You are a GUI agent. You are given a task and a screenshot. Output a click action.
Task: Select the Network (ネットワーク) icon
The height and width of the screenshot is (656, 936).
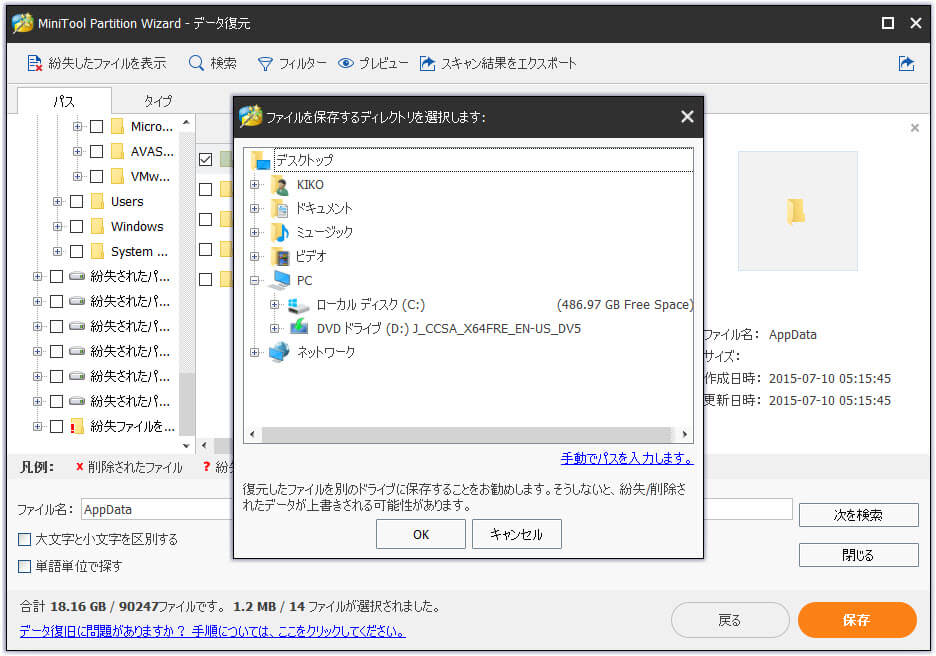[279, 352]
